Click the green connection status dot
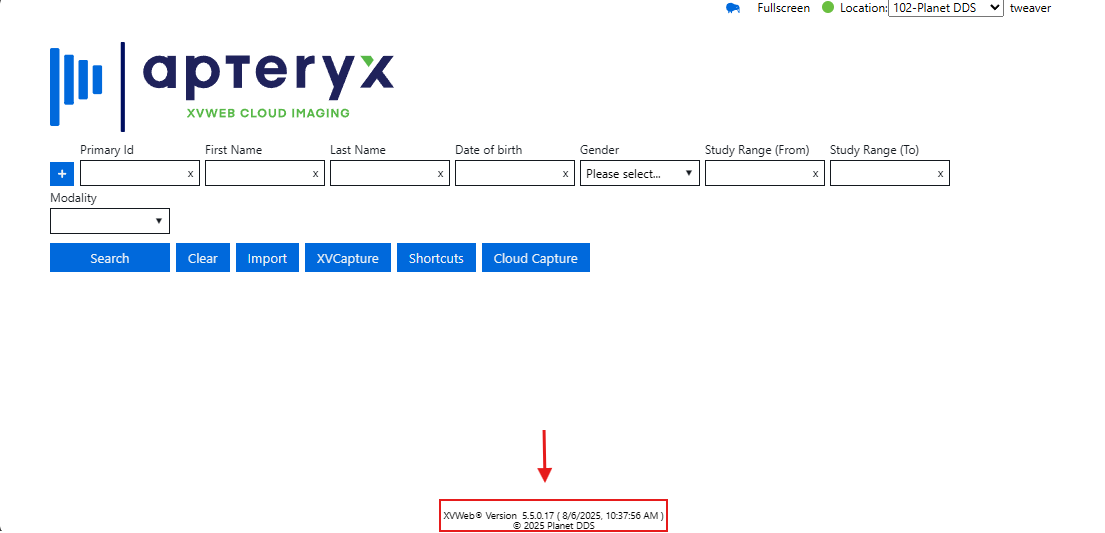The height and width of the screenshot is (533, 1105). 828,8
